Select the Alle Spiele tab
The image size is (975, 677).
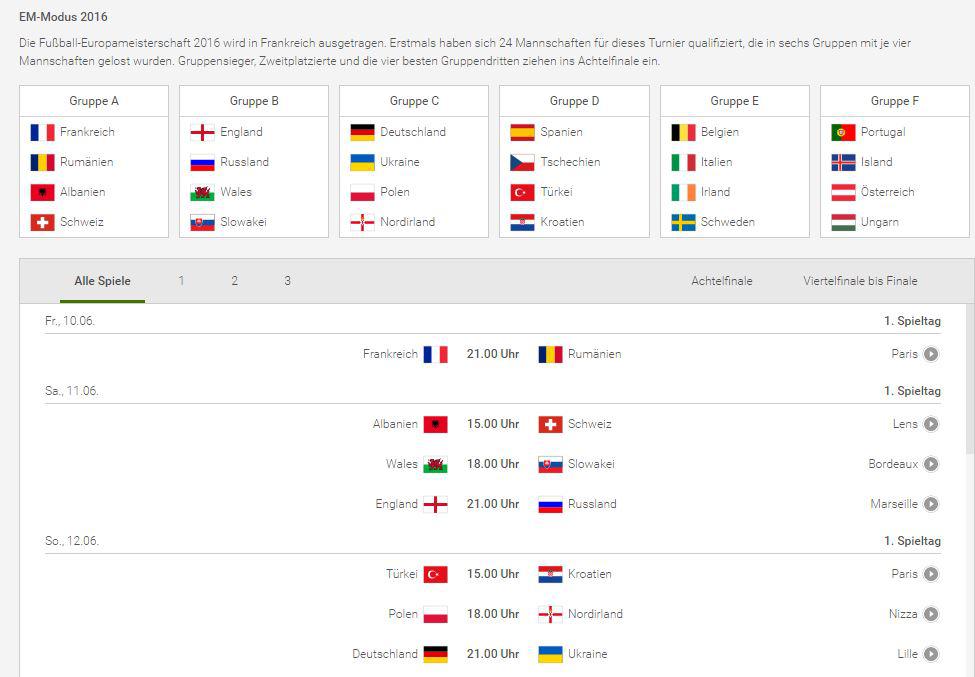click(x=102, y=281)
